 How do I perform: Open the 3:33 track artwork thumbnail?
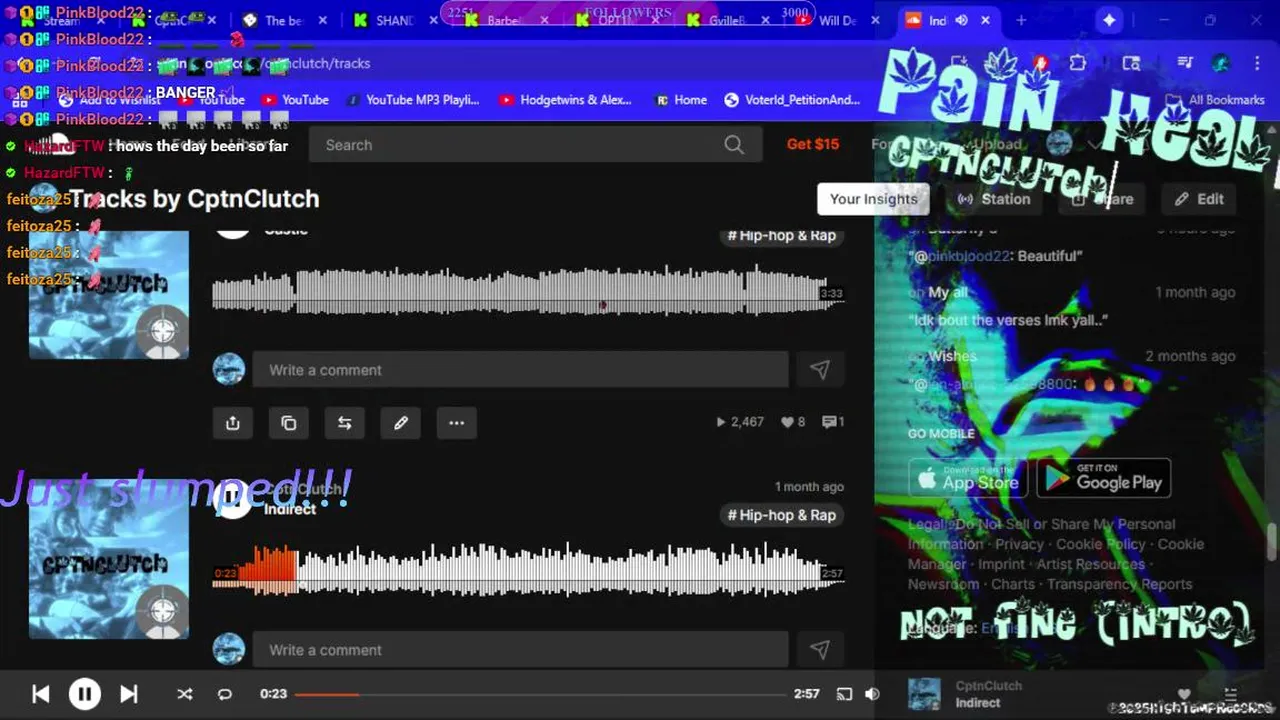(108, 295)
